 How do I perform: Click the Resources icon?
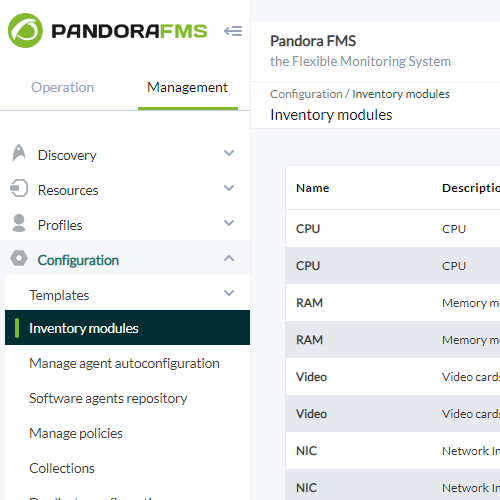click(x=19, y=188)
